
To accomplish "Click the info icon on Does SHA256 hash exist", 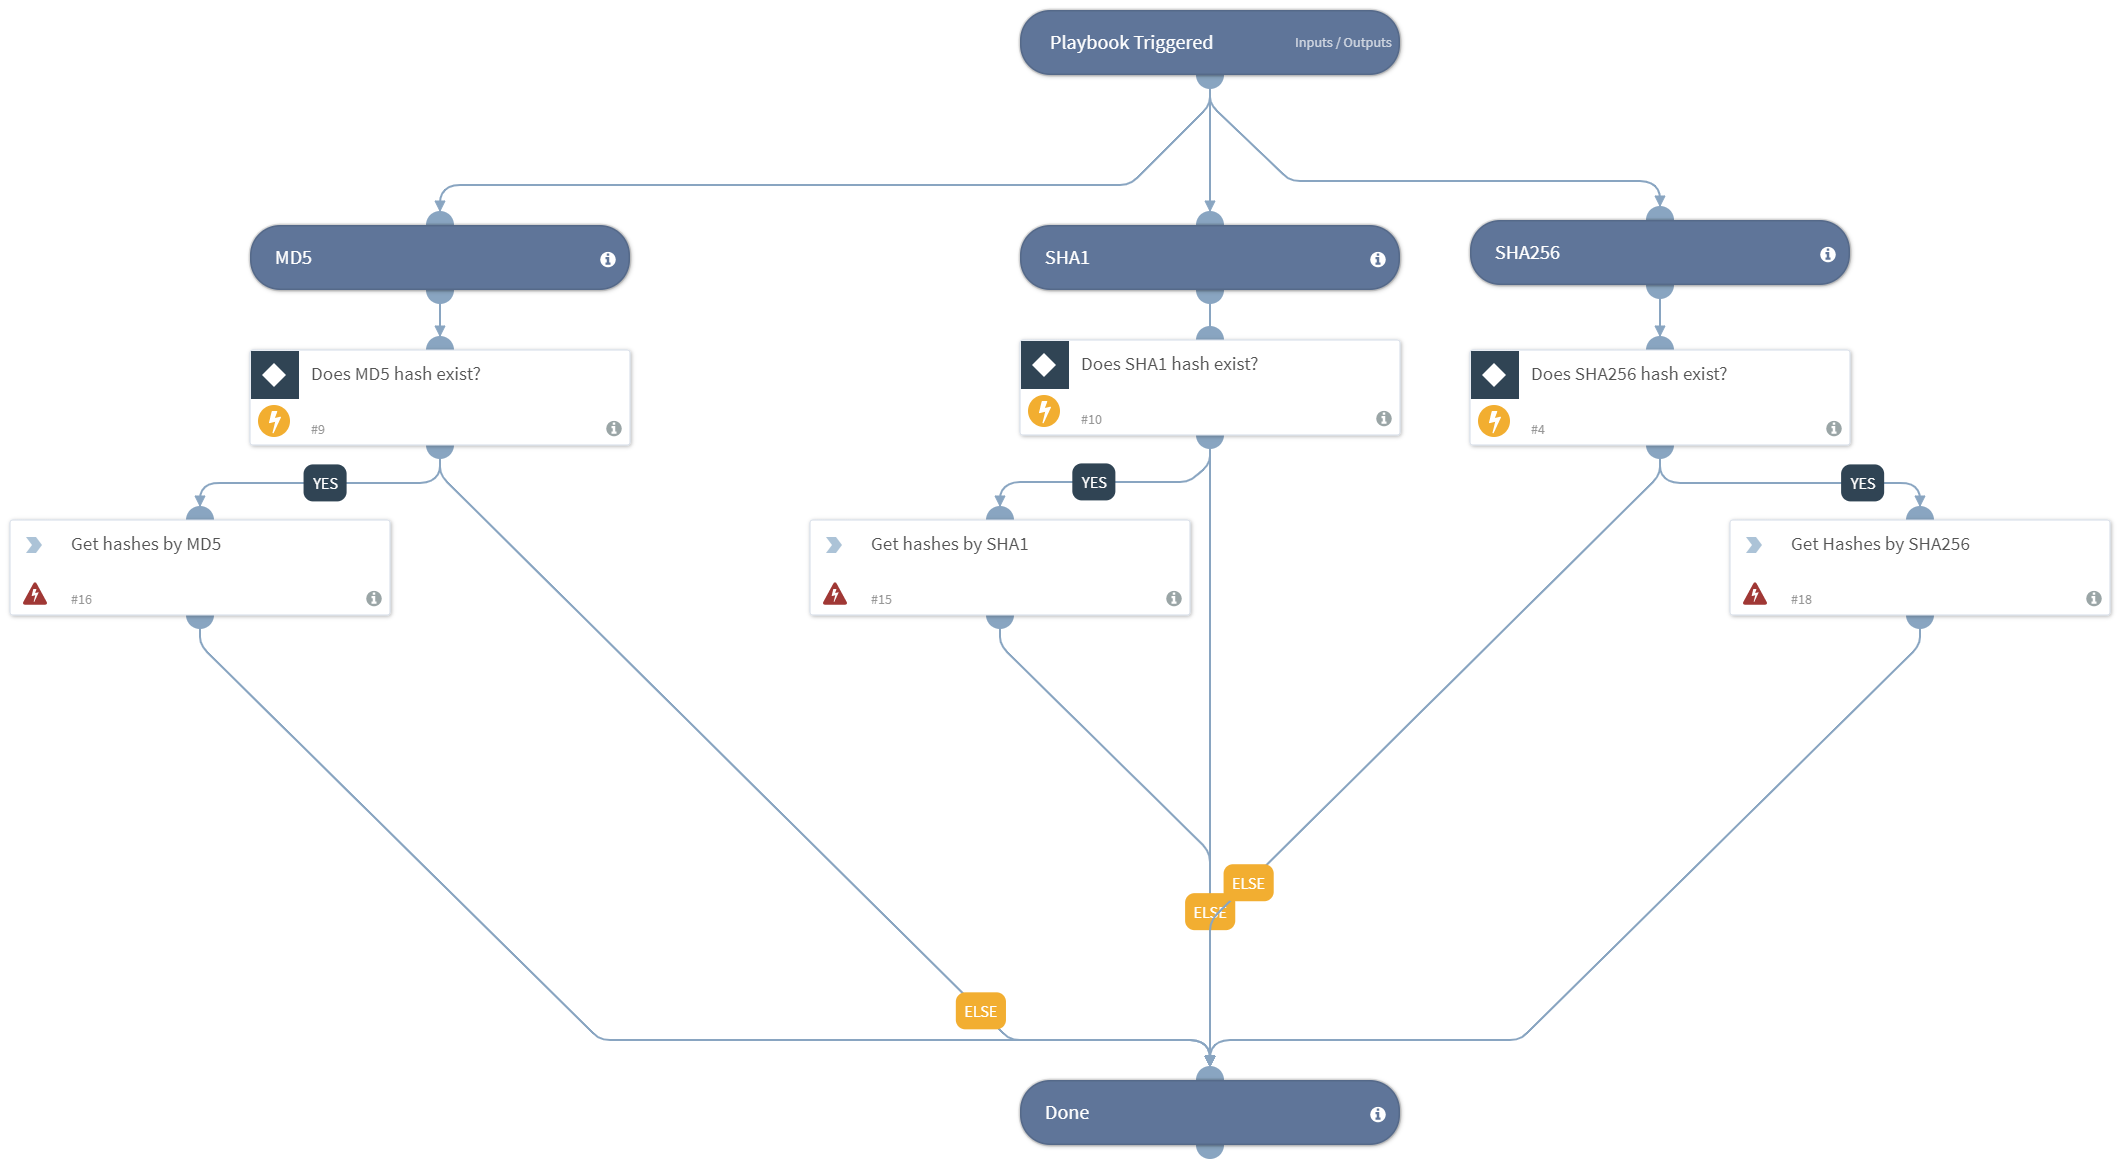I will (1833, 429).
